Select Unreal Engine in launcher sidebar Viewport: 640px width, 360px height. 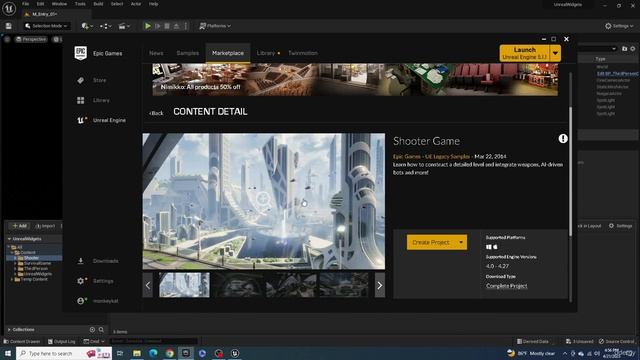coord(109,120)
